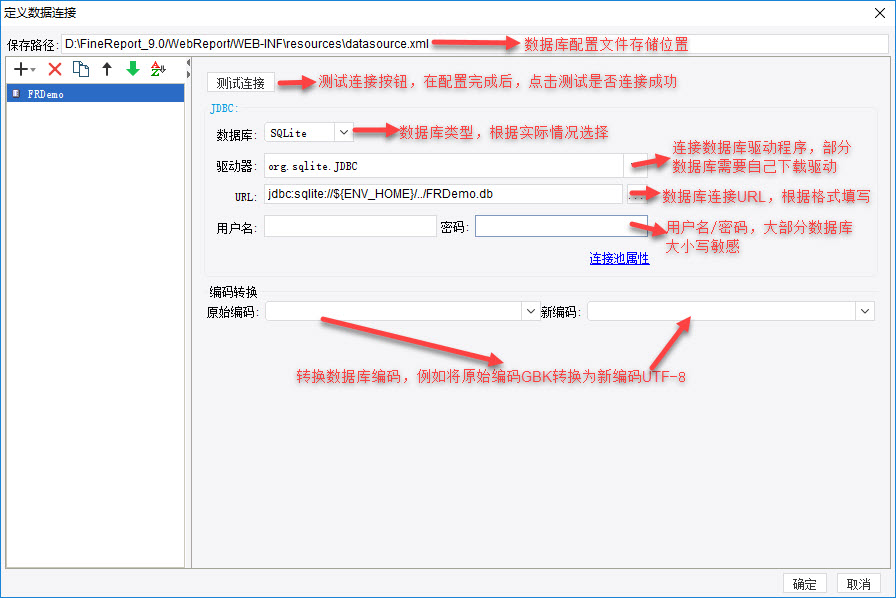This screenshot has width=896, height=598.
Task: Open the driver dropdown arrow
Action: click(x=635, y=166)
